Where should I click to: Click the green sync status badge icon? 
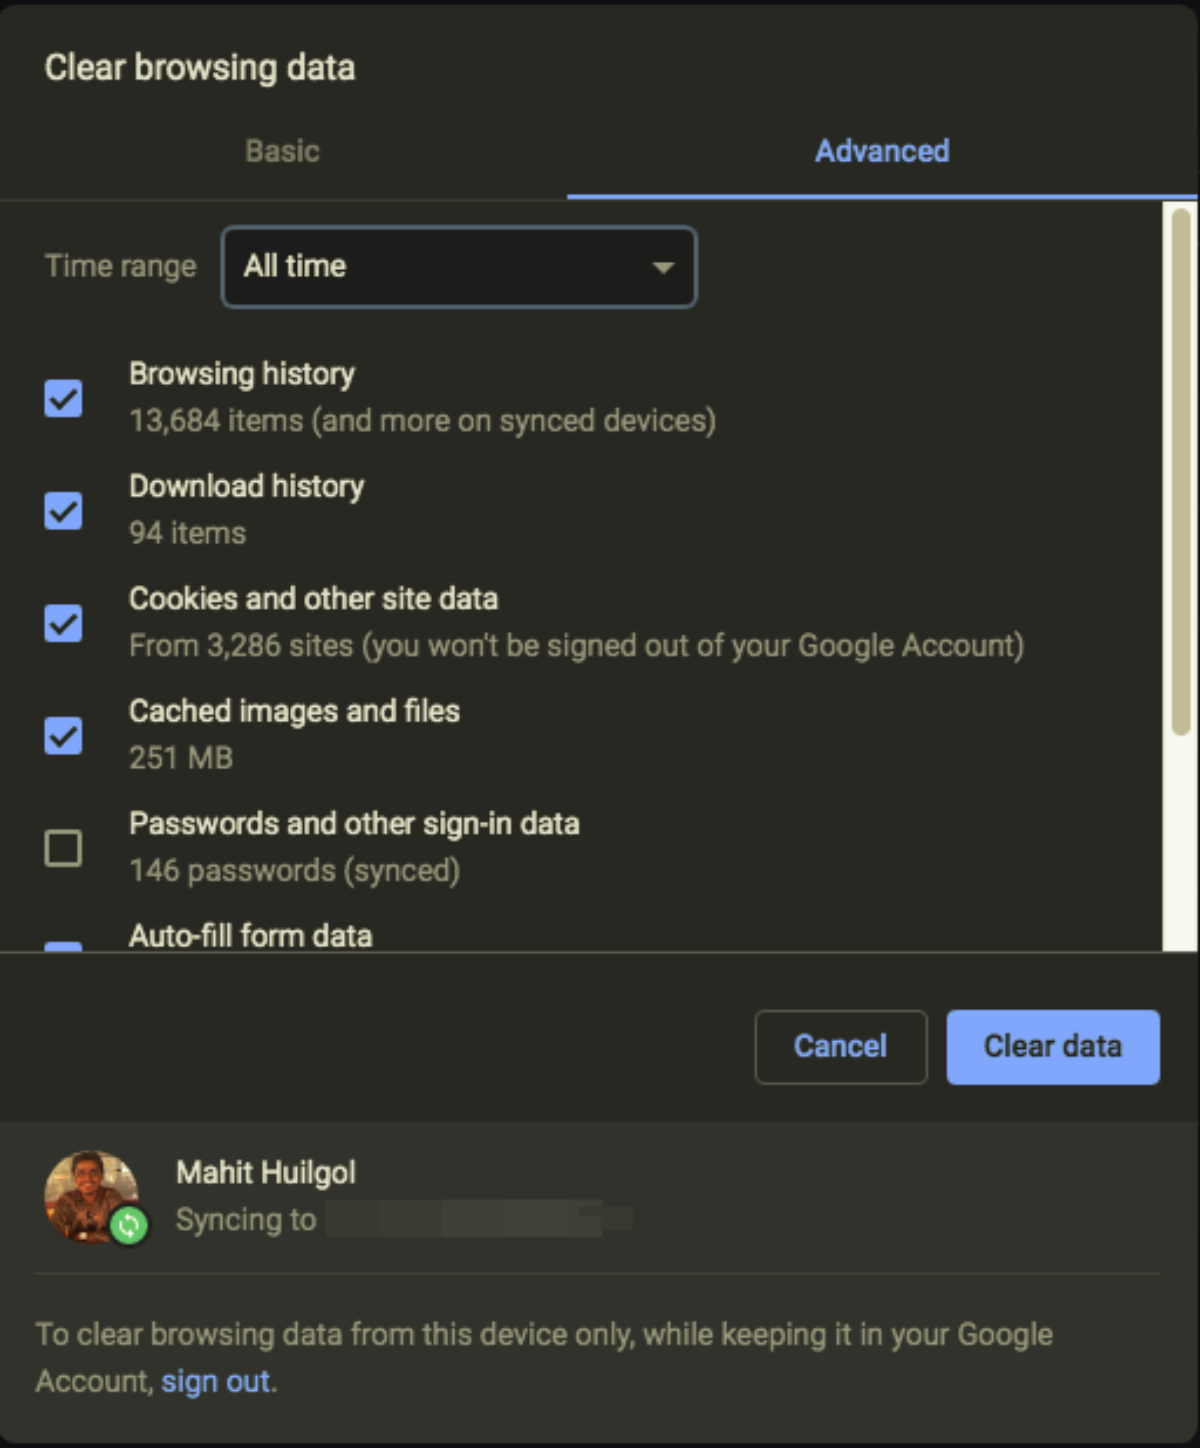click(x=128, y=1224)
